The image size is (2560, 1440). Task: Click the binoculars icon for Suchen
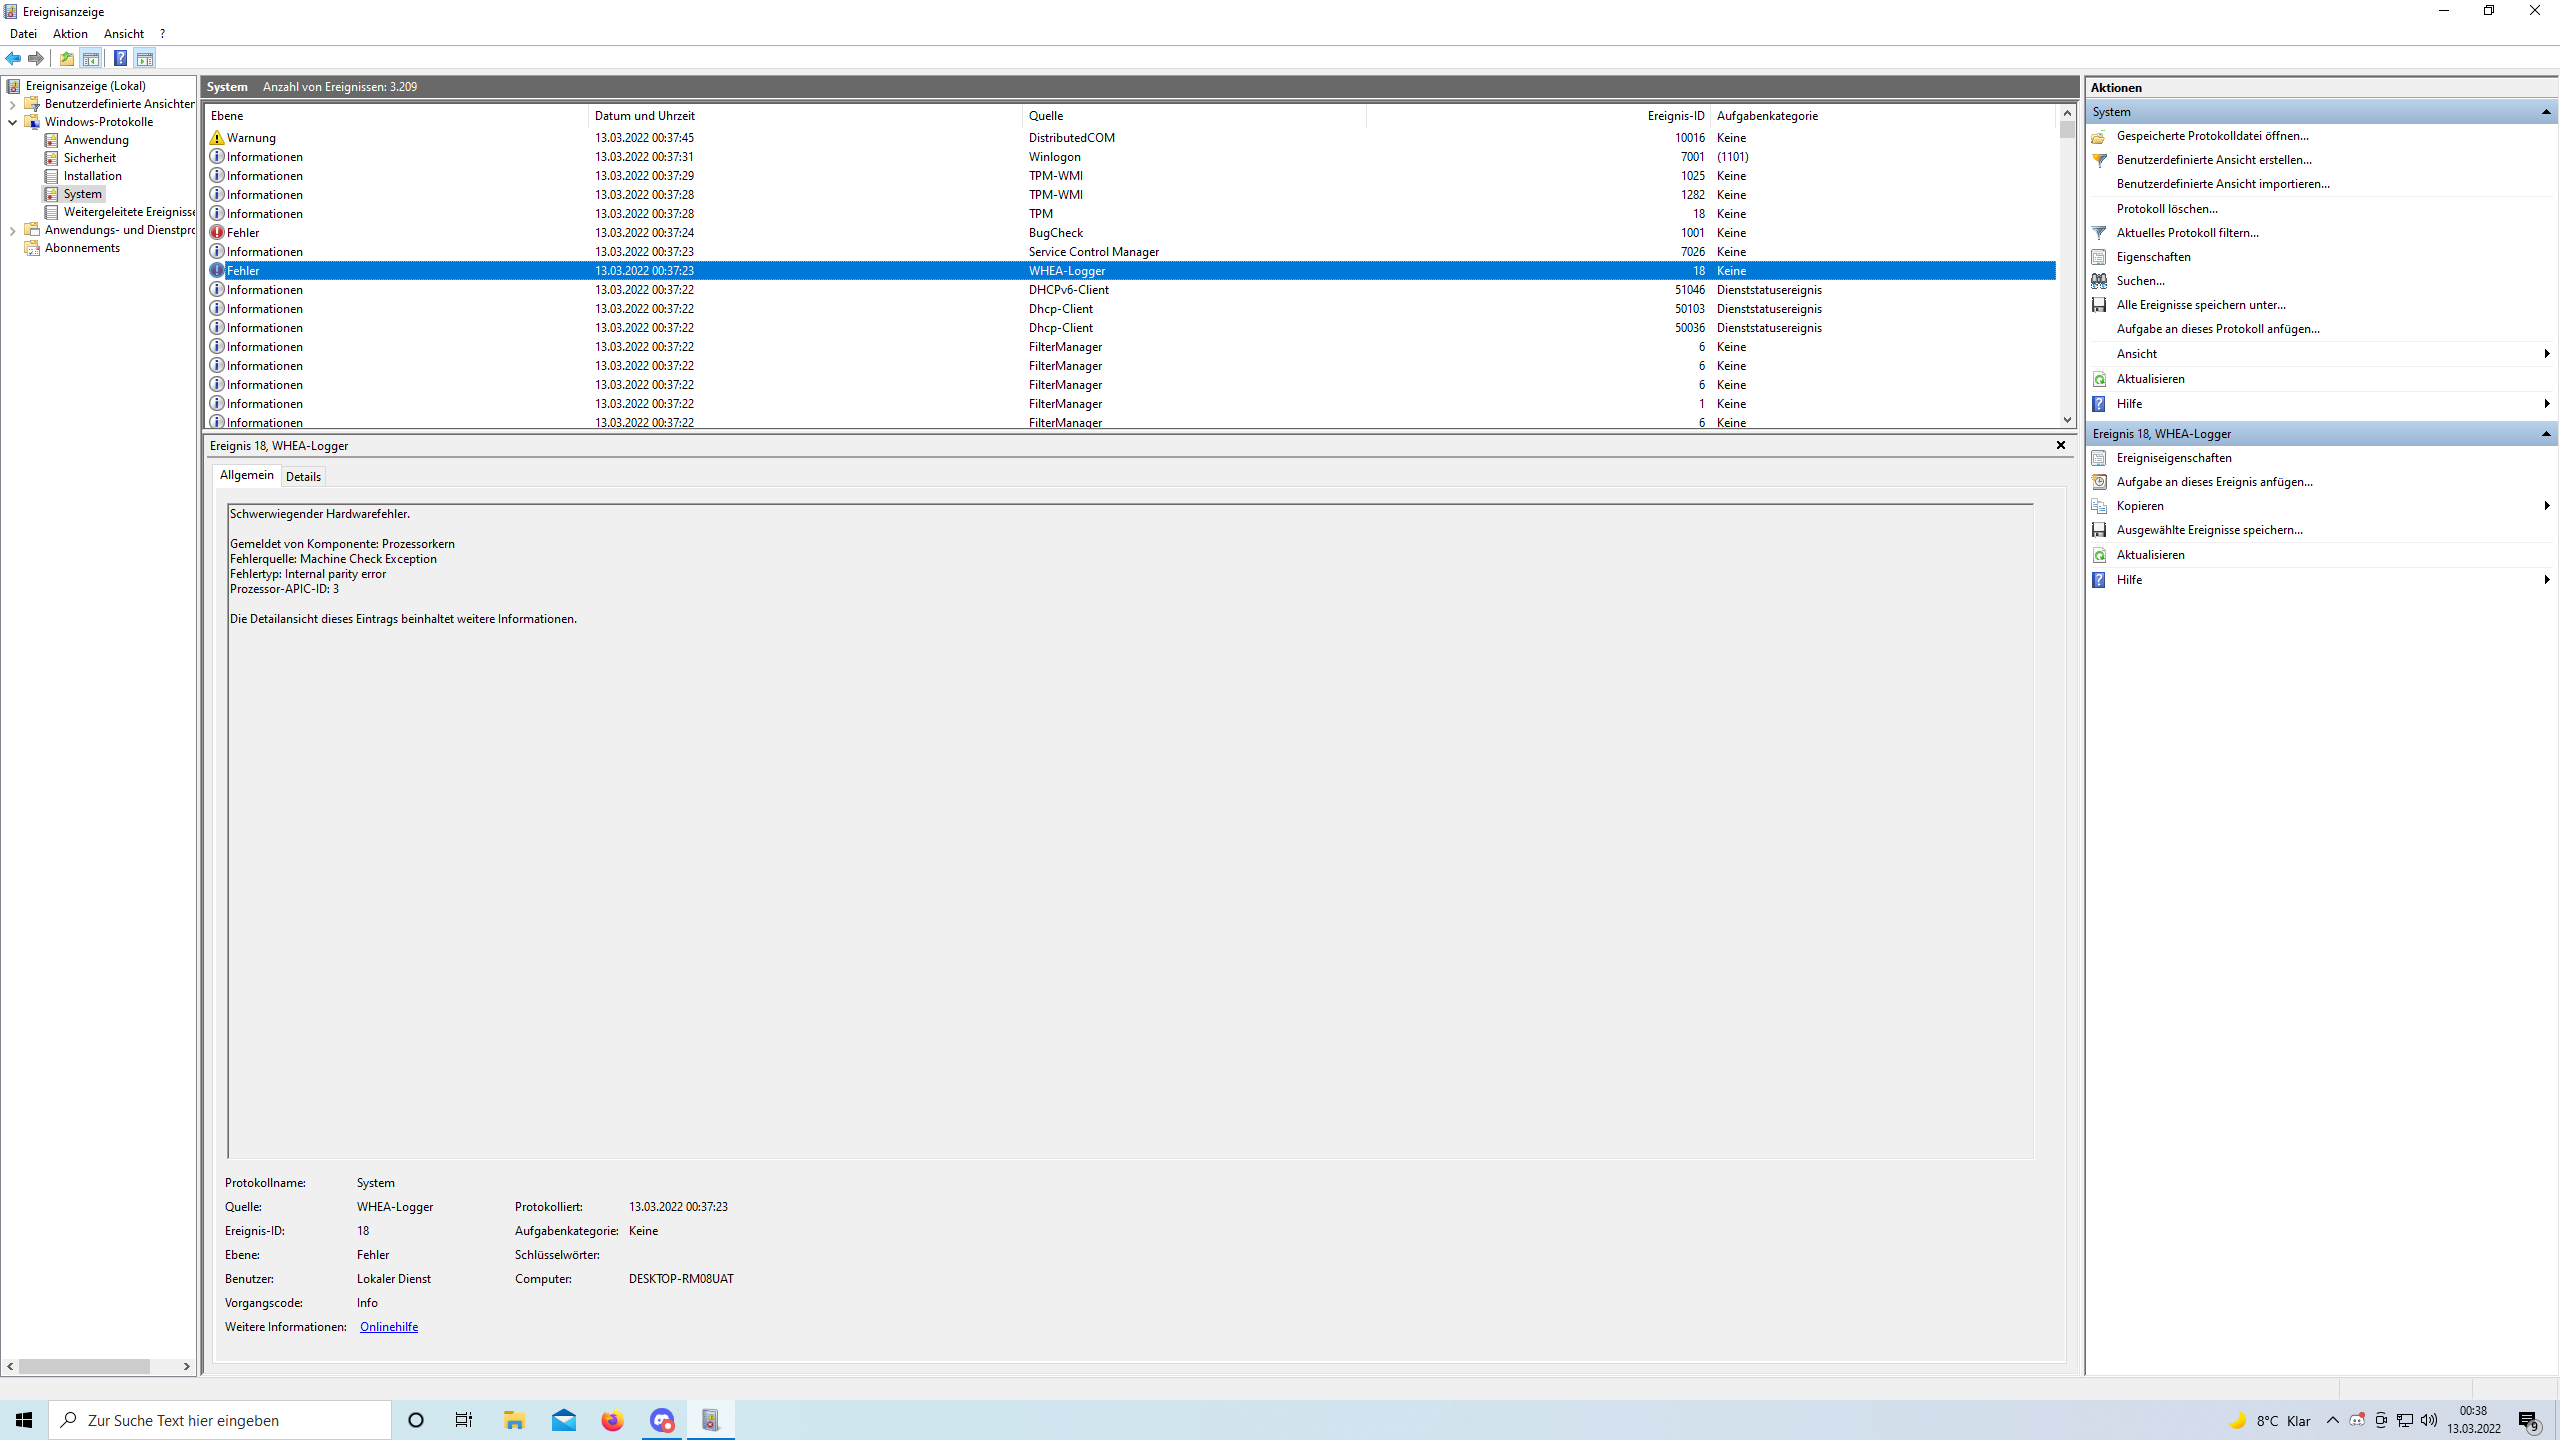pos(2099,281)
